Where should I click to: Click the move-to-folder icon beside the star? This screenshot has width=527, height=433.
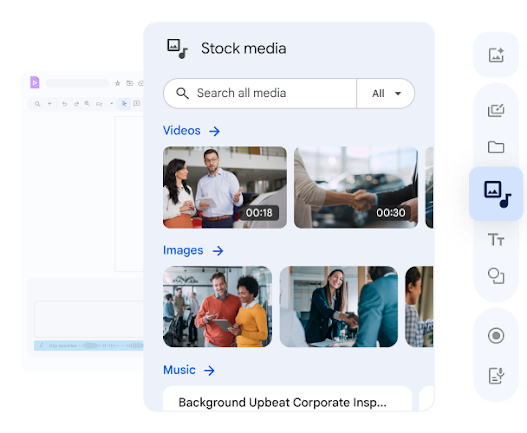[129, 83]
